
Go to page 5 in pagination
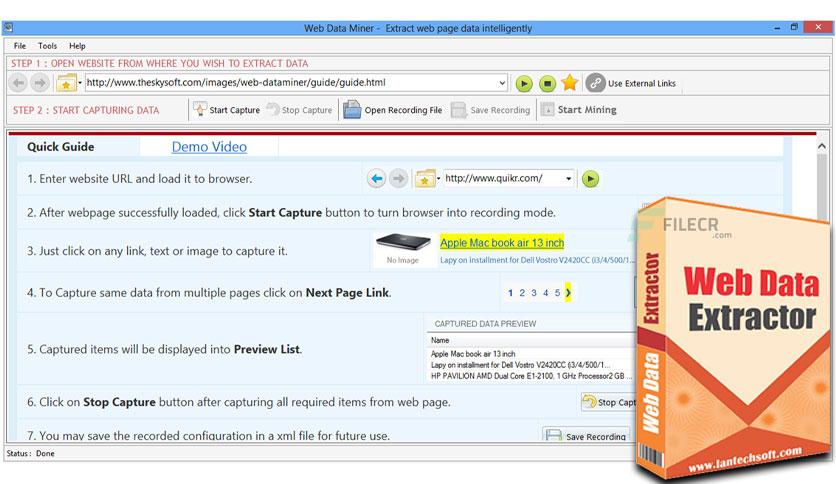pyautogui.click(x=557, y=293)
